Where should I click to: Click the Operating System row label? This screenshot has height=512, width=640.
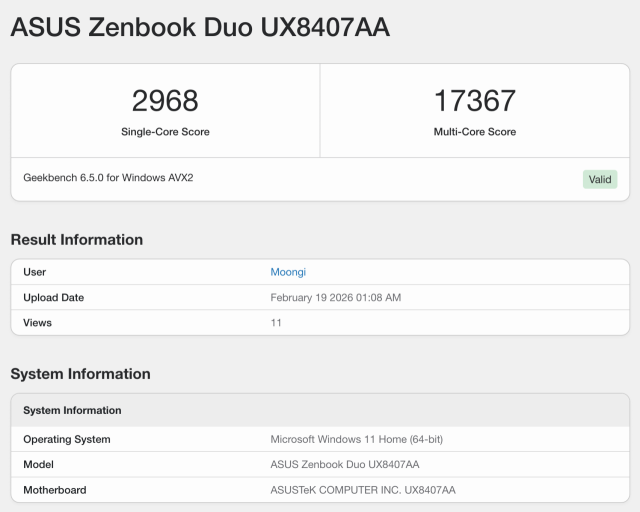[x=67, y=439]
